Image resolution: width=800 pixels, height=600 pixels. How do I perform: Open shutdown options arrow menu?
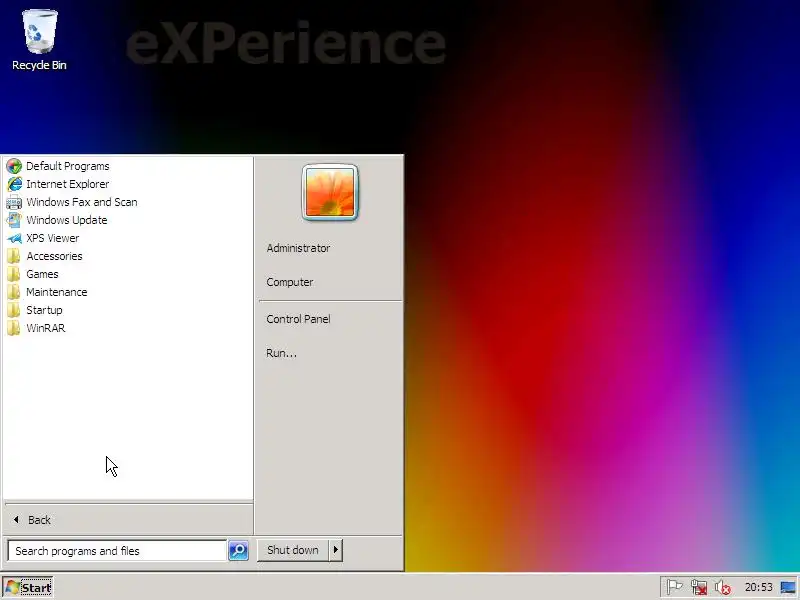coord(336,550)
